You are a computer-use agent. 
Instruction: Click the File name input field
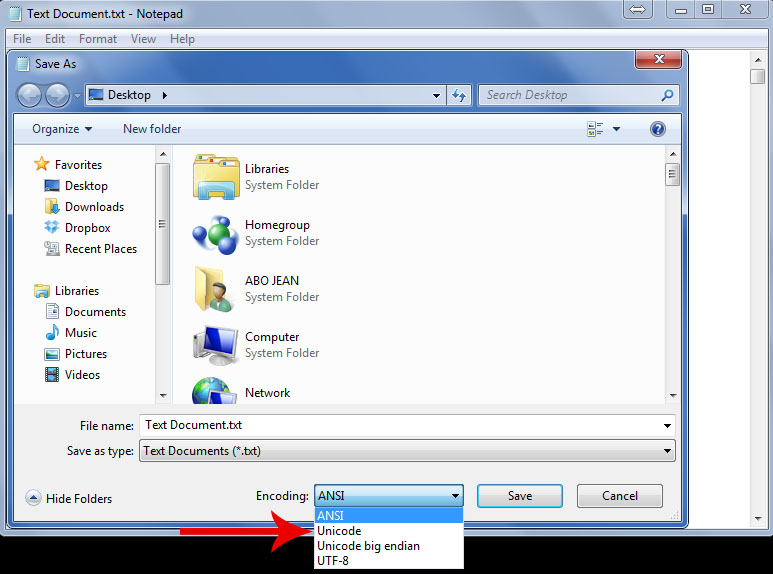400,425
